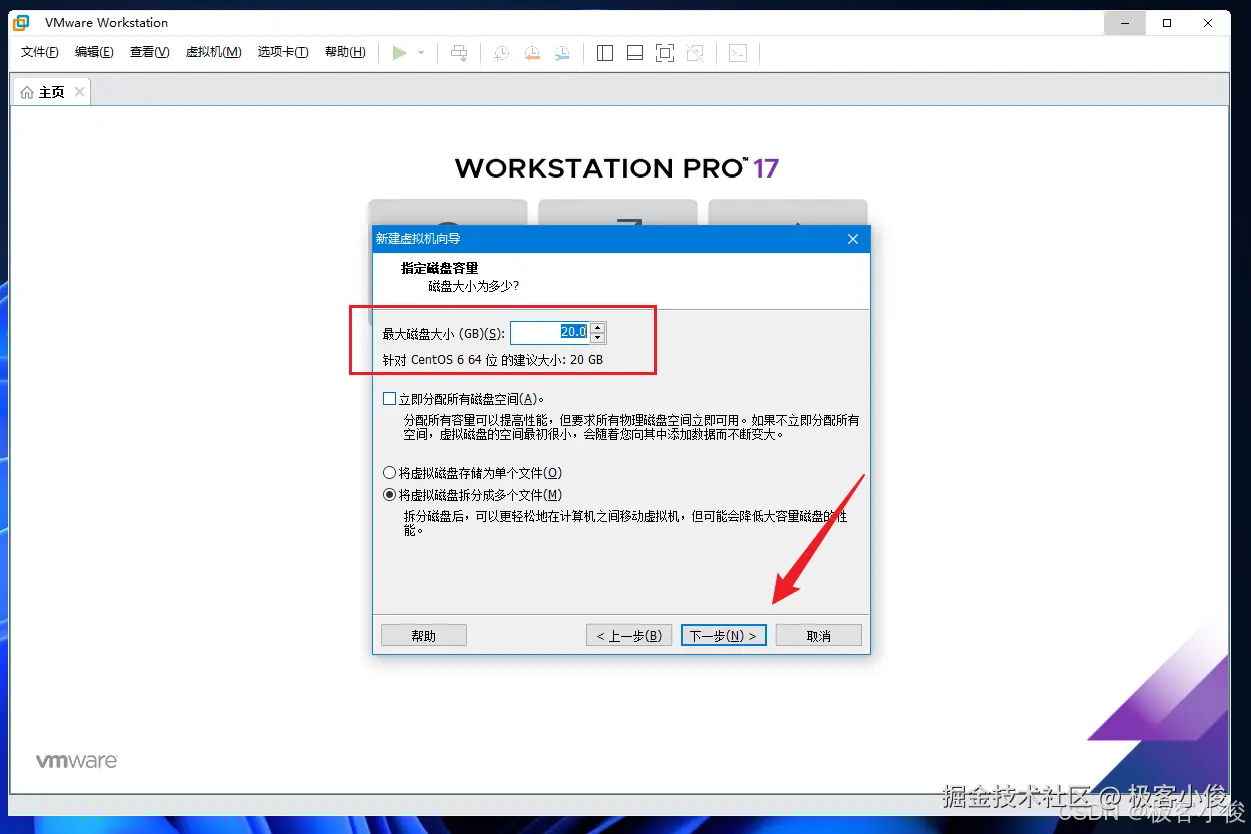Click the 上一步(B) back button
Screen dimensions: 1251x834
click(x=629, y=635)
